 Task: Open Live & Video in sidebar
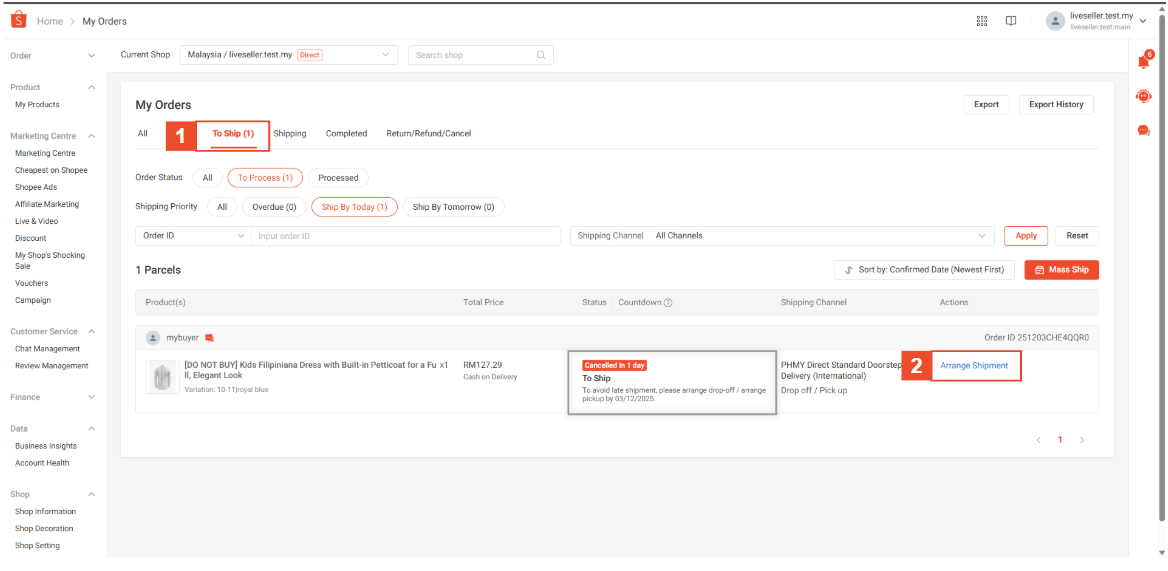36,221
